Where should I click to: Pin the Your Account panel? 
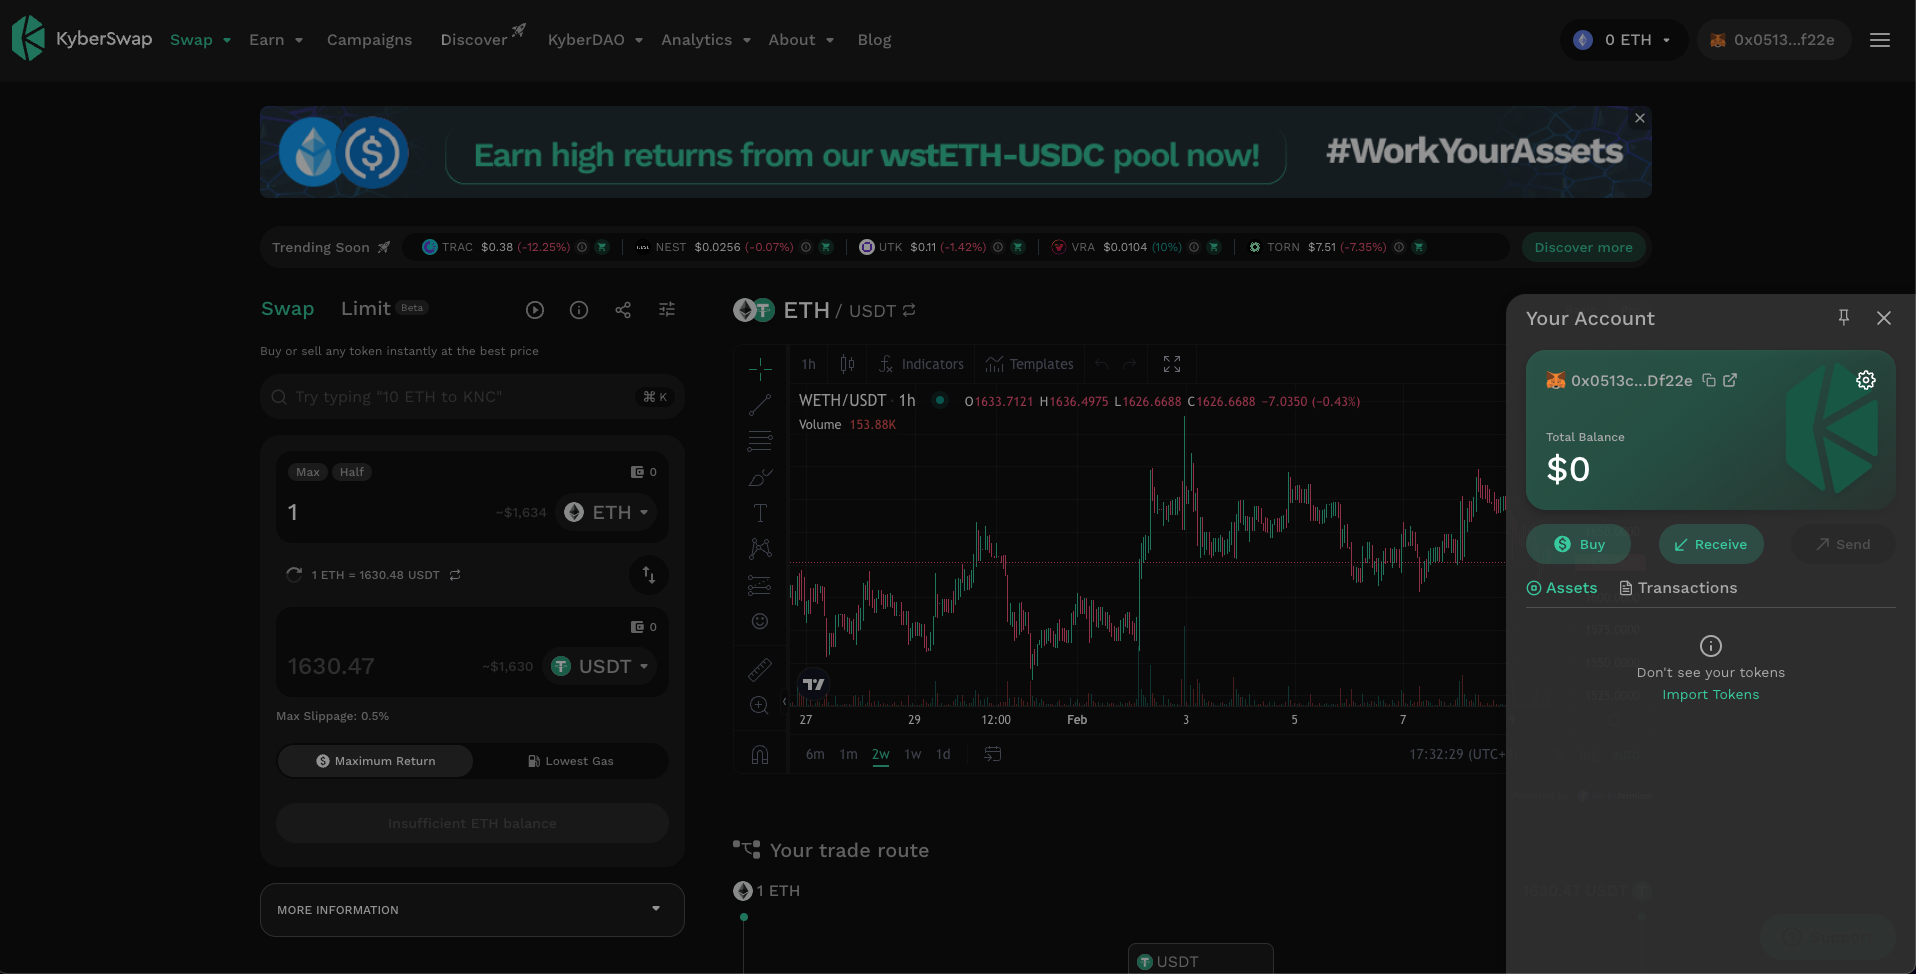[x=1844, y=318]
